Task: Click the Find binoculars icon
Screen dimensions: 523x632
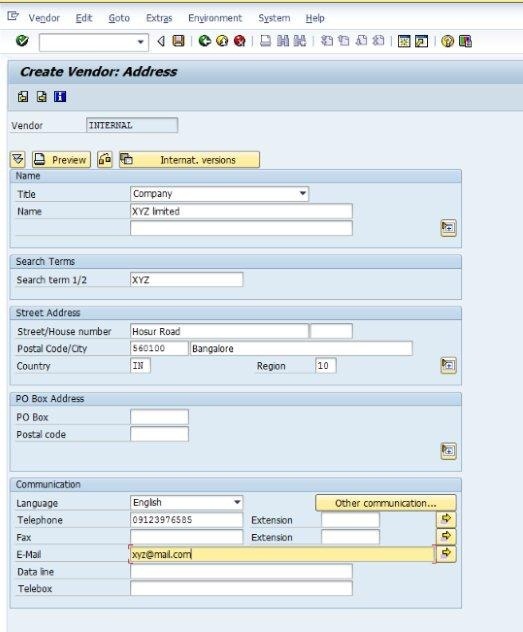Action: point(283,41)
